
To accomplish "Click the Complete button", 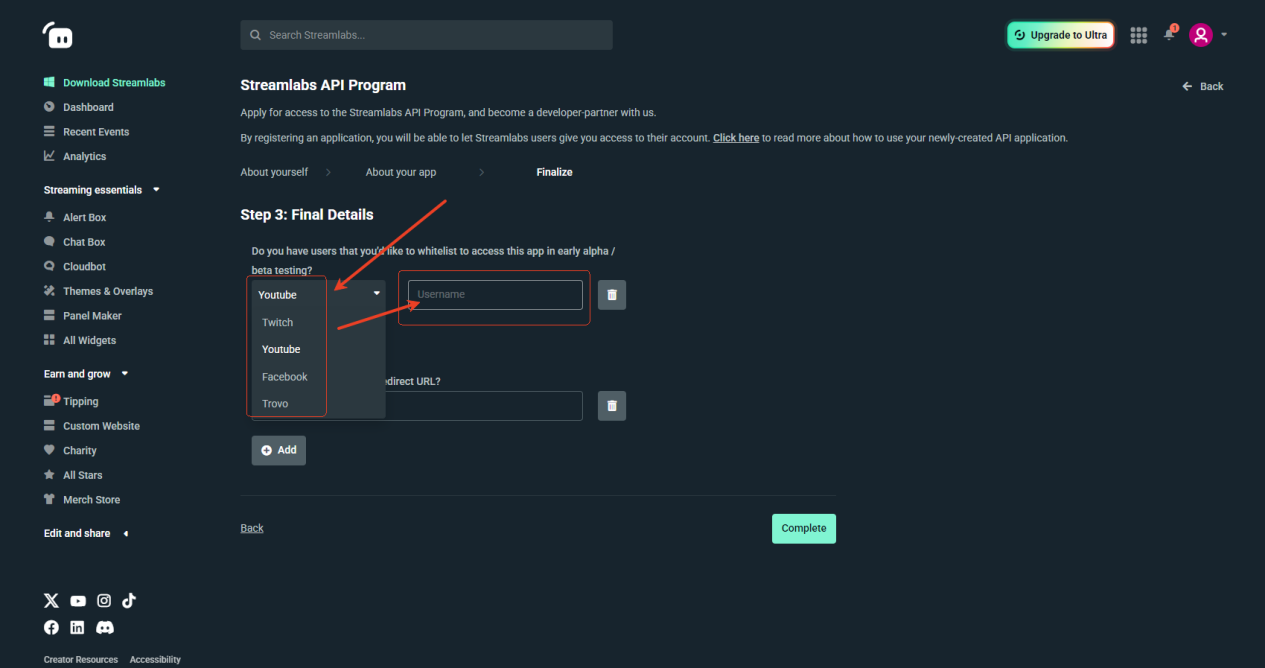I will (804, 528).
